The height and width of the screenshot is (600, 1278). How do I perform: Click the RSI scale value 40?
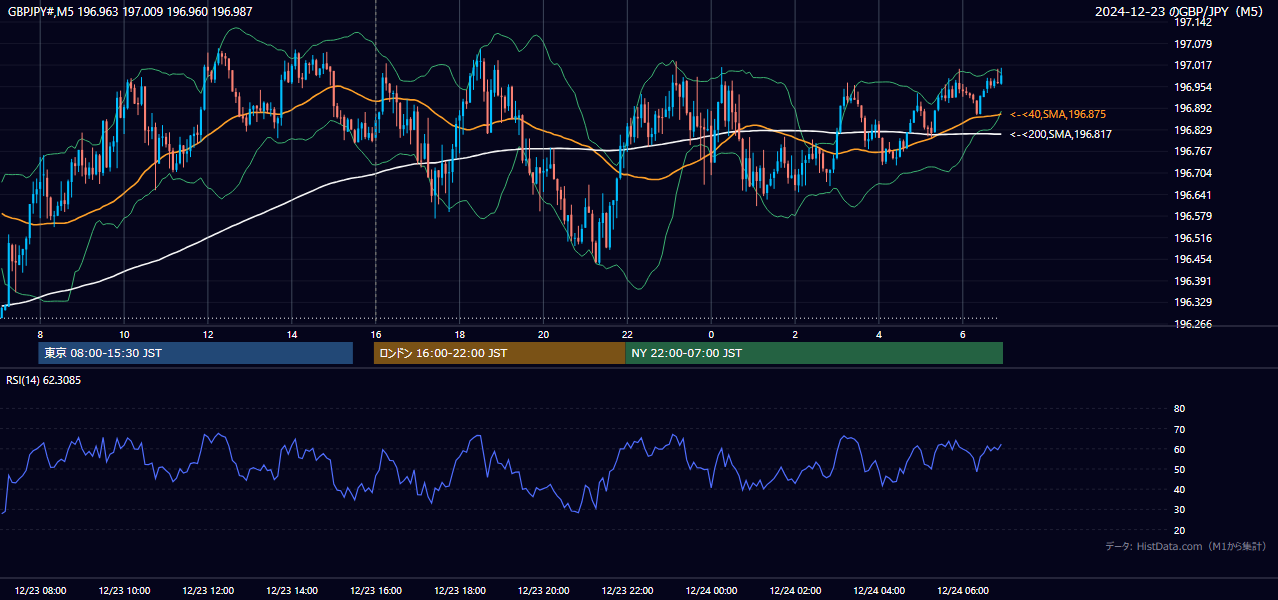click(x=1179, y=489)
